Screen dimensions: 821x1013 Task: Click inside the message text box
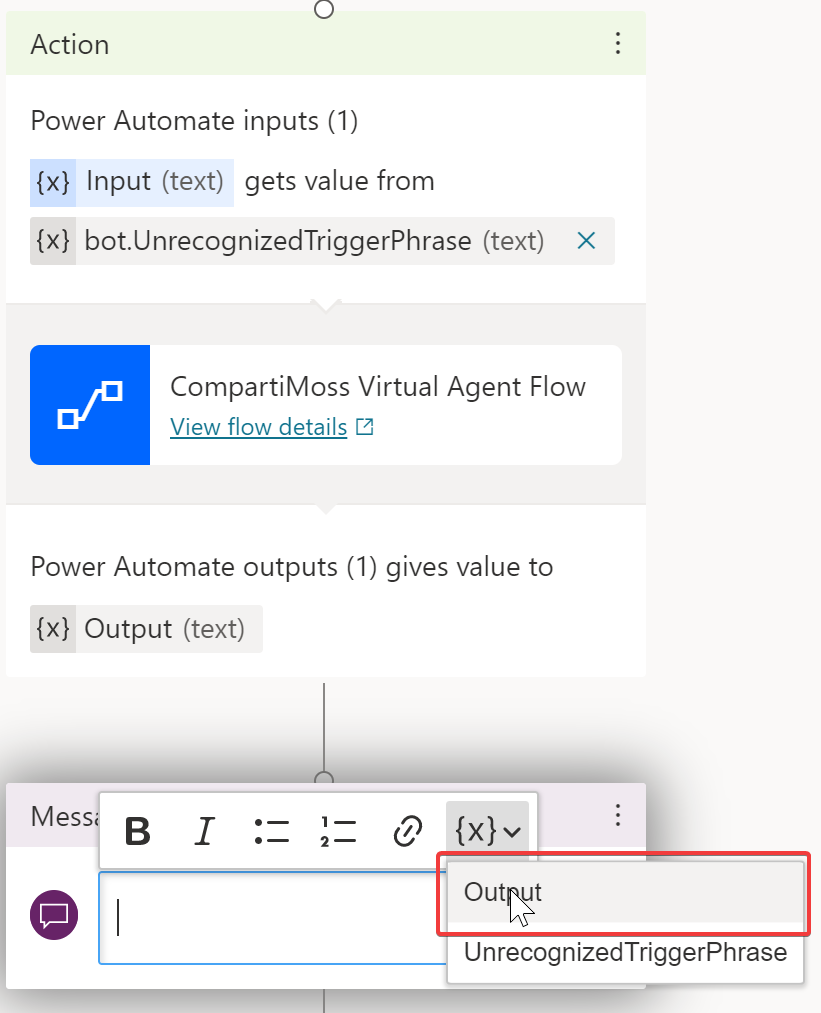(270, 917)
